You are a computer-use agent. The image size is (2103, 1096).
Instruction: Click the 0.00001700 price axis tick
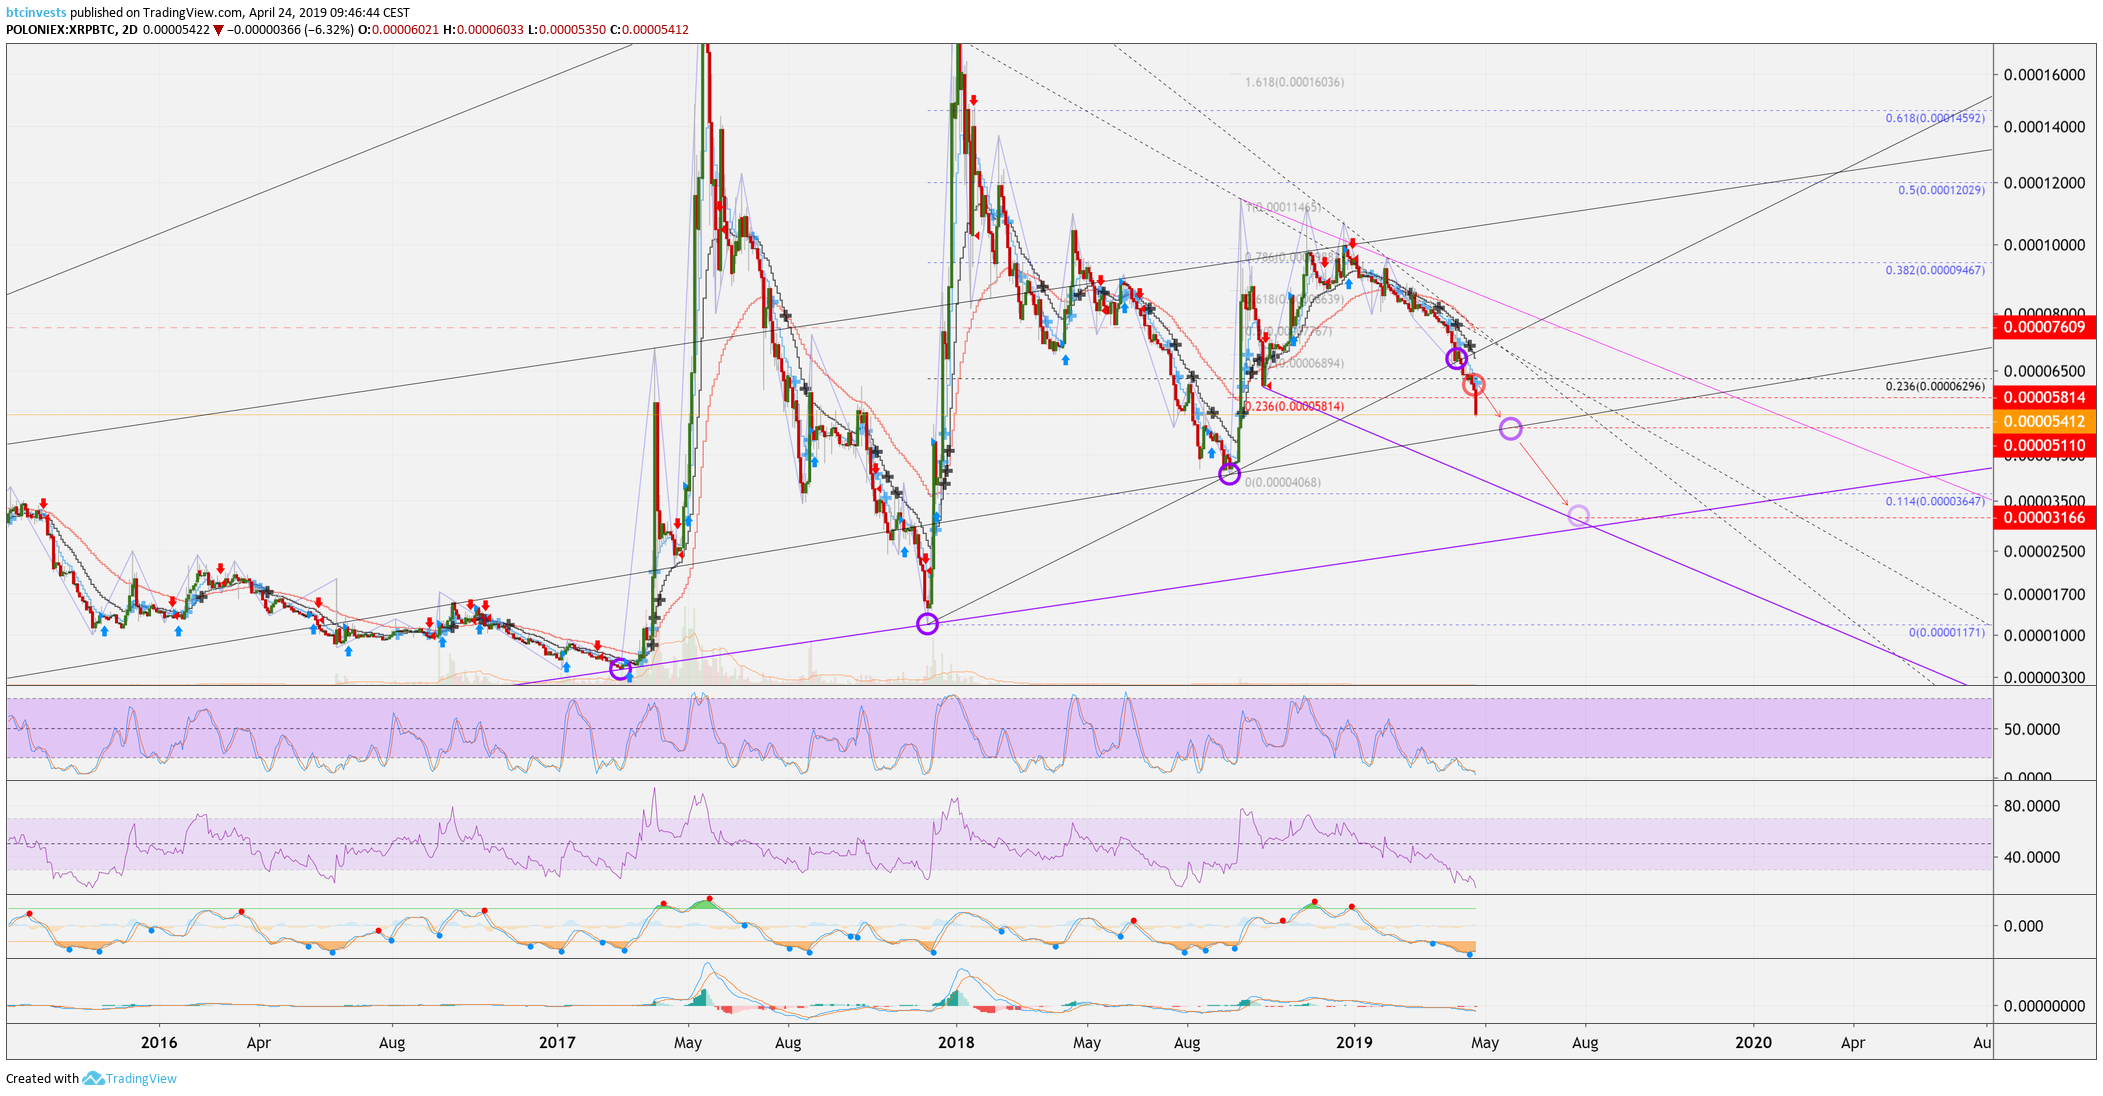(2045, 594)
